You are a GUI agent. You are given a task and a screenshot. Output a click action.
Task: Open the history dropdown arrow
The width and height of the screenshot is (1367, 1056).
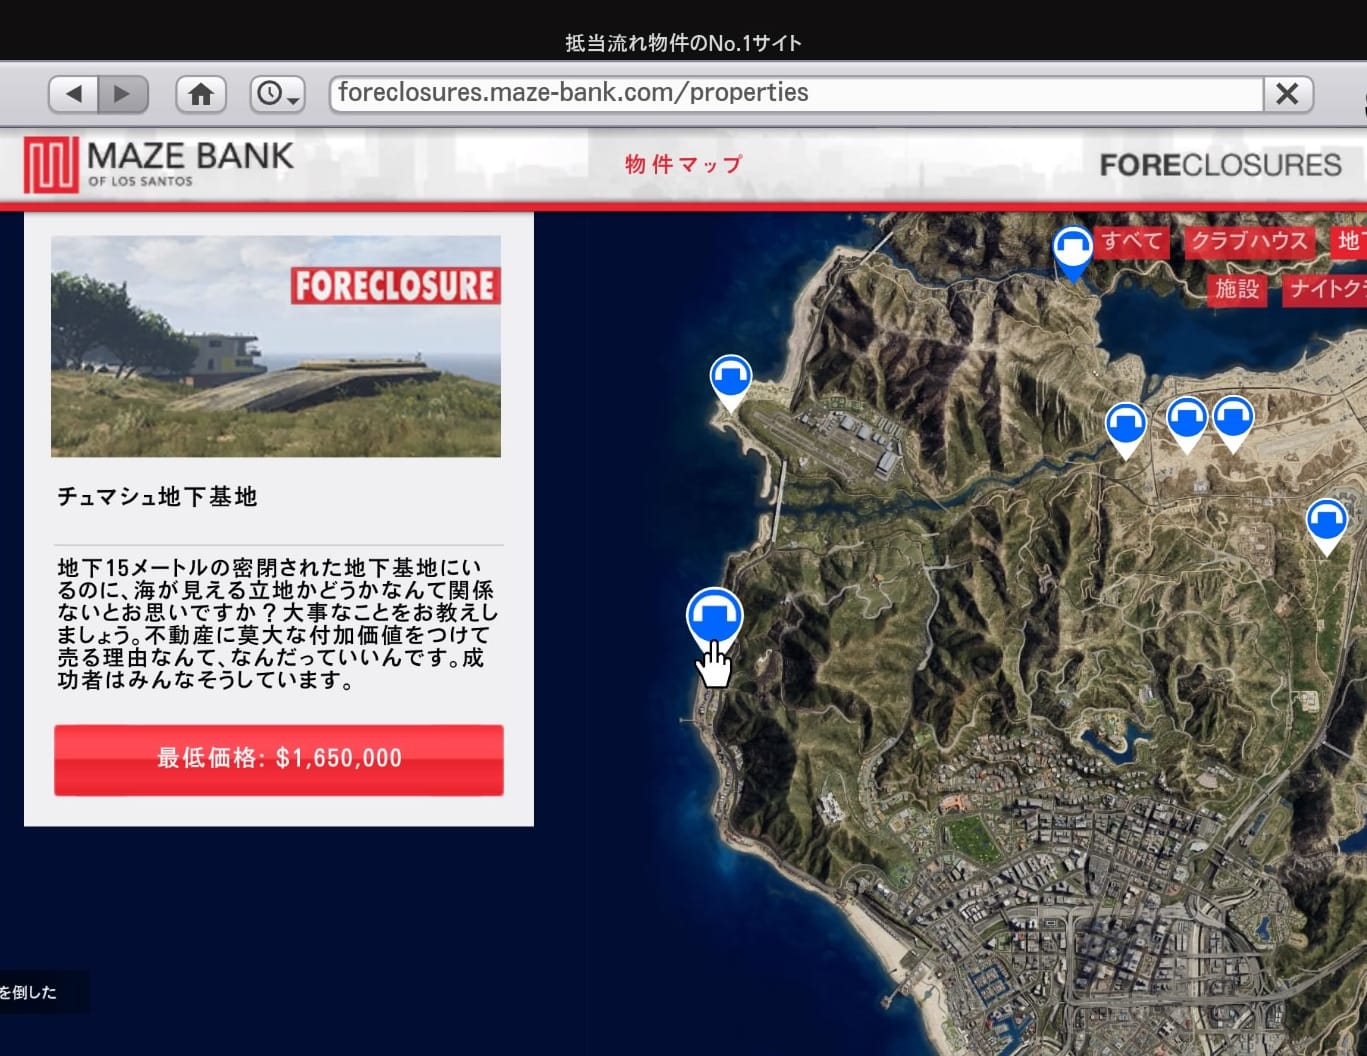coord(292,100)
